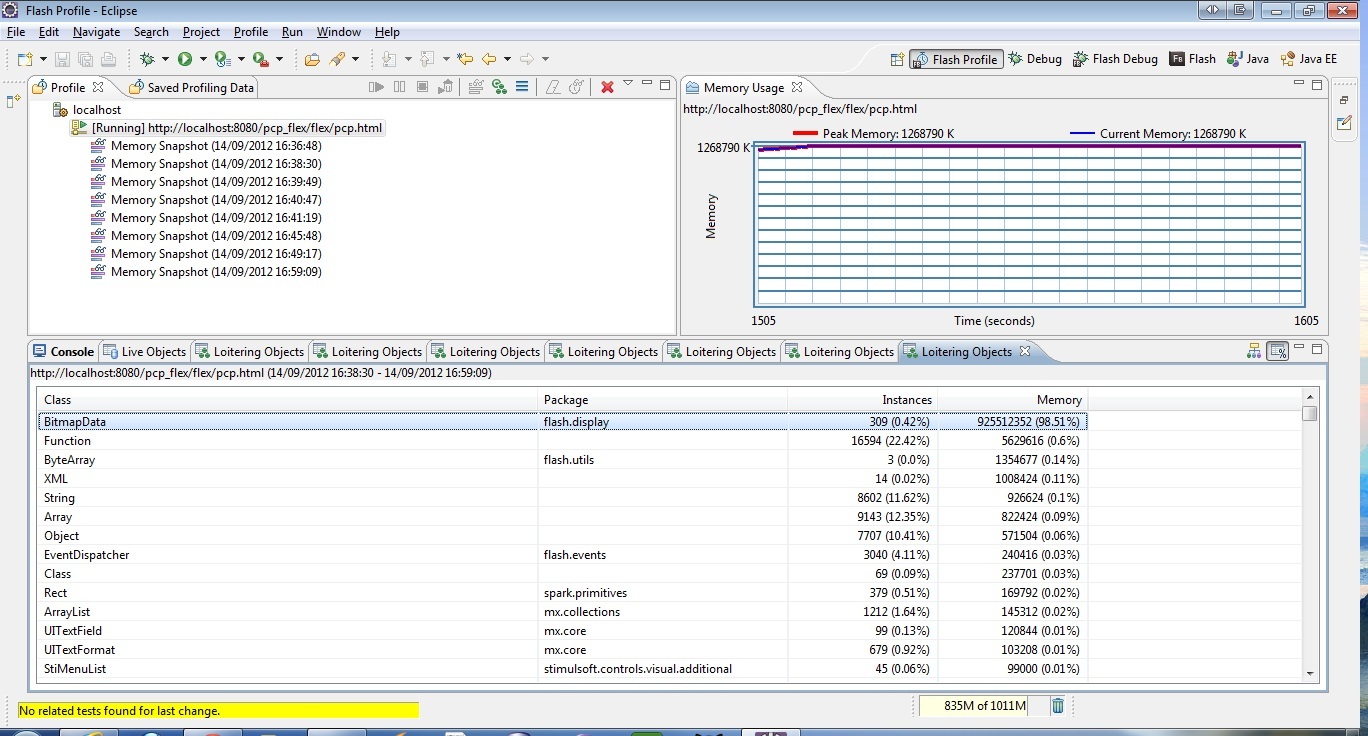This screenshot has width=1368, height=736.
Task: Switch to Java EE perspective
Action: click(x=1309, y=59)
